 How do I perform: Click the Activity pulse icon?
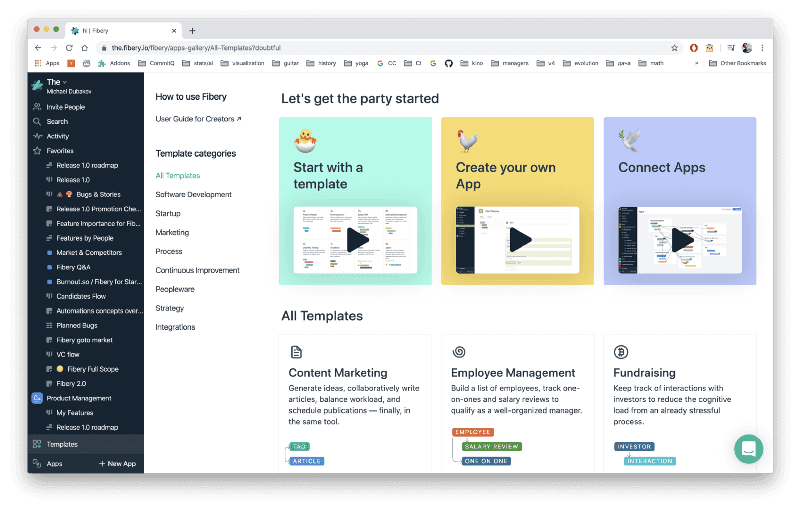[37, 136]
